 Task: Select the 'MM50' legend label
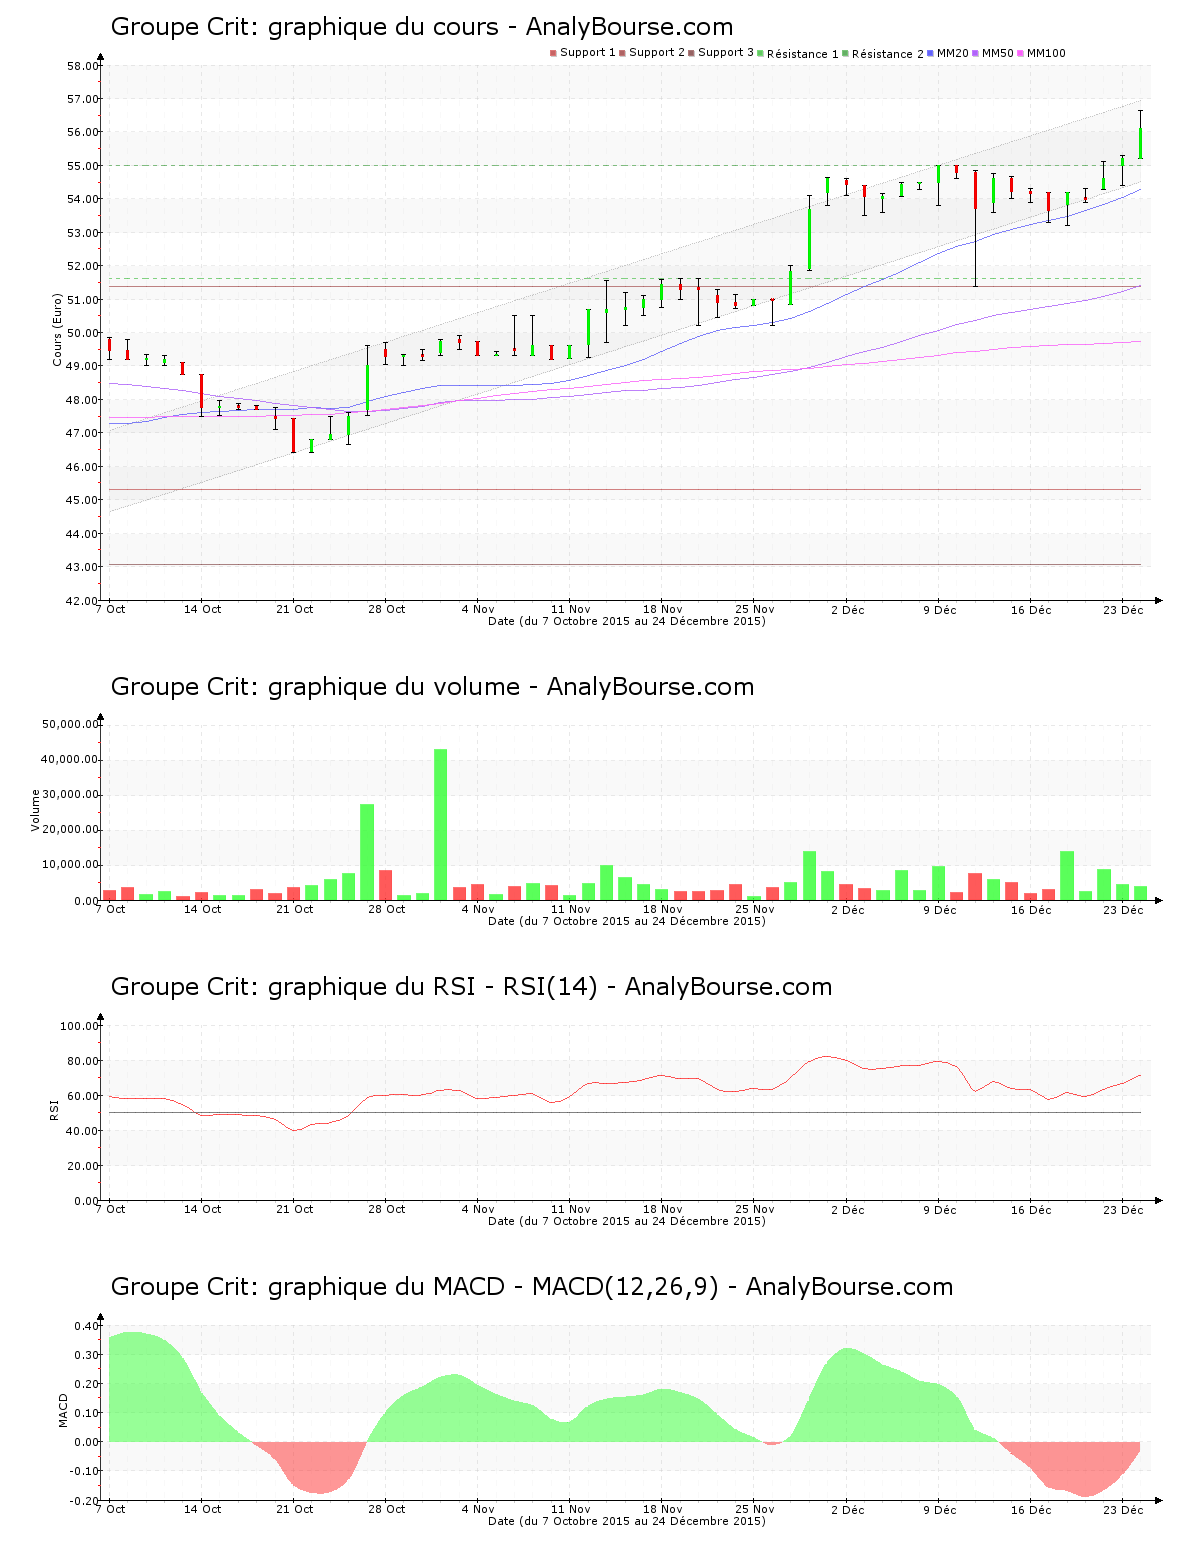(x=998, y=53)
